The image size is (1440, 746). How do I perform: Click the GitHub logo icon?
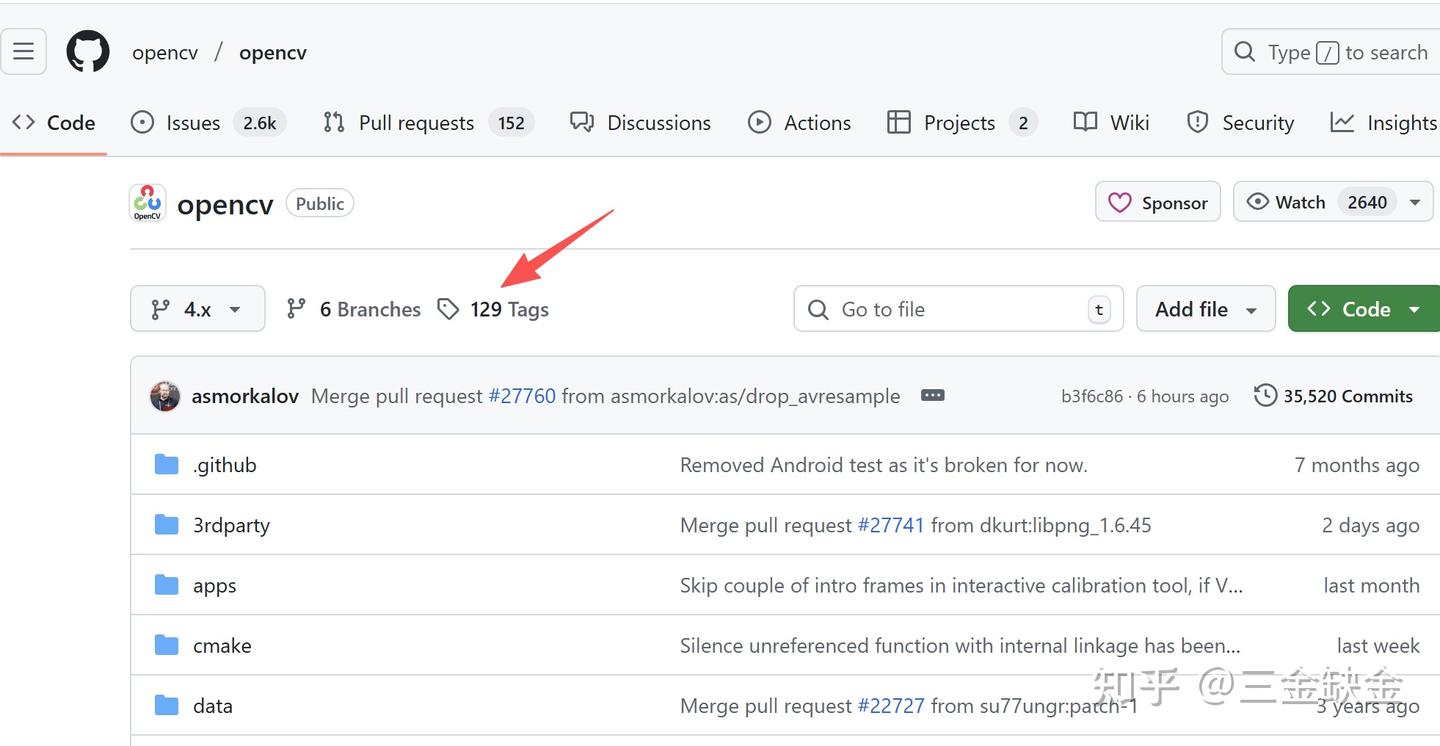point(88,52)
